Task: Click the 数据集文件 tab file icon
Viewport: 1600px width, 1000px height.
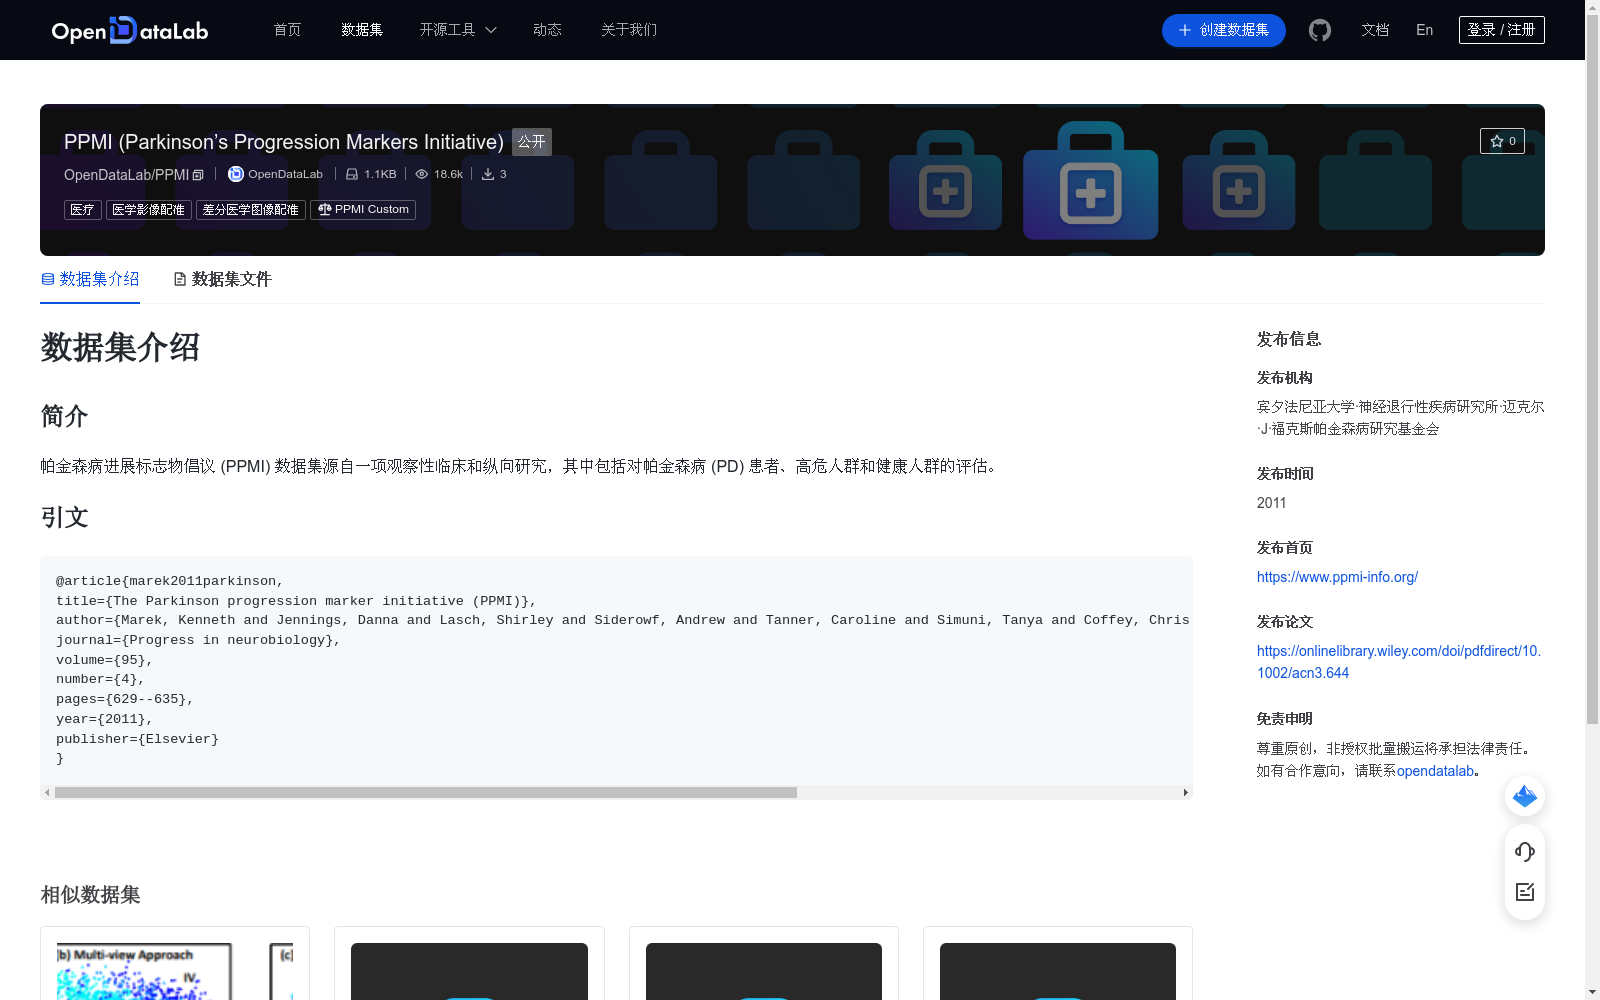Action: (x=180, y=279)
